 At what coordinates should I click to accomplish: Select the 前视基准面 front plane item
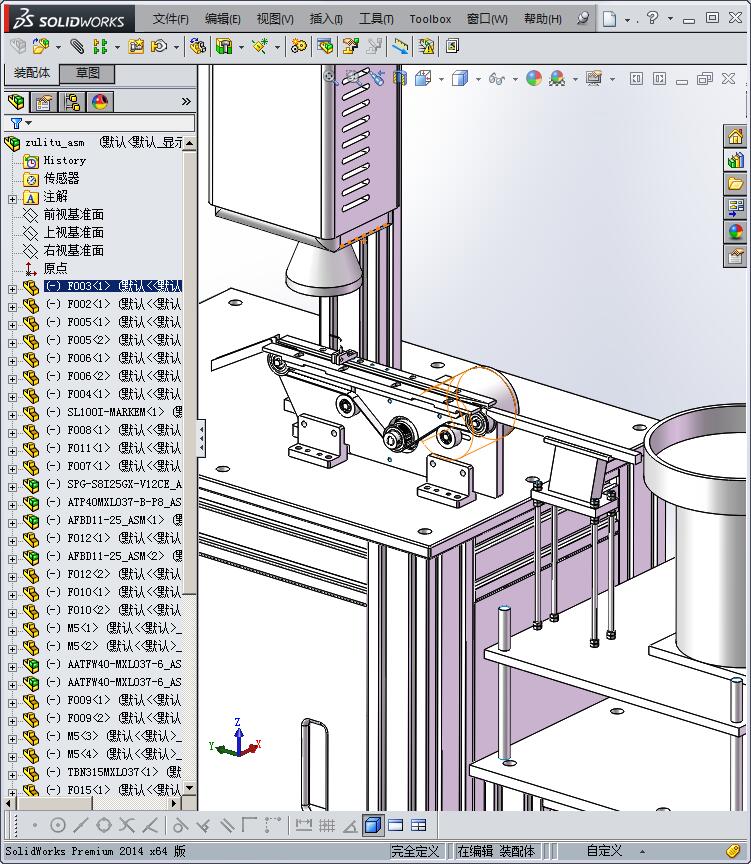point(73,214)
